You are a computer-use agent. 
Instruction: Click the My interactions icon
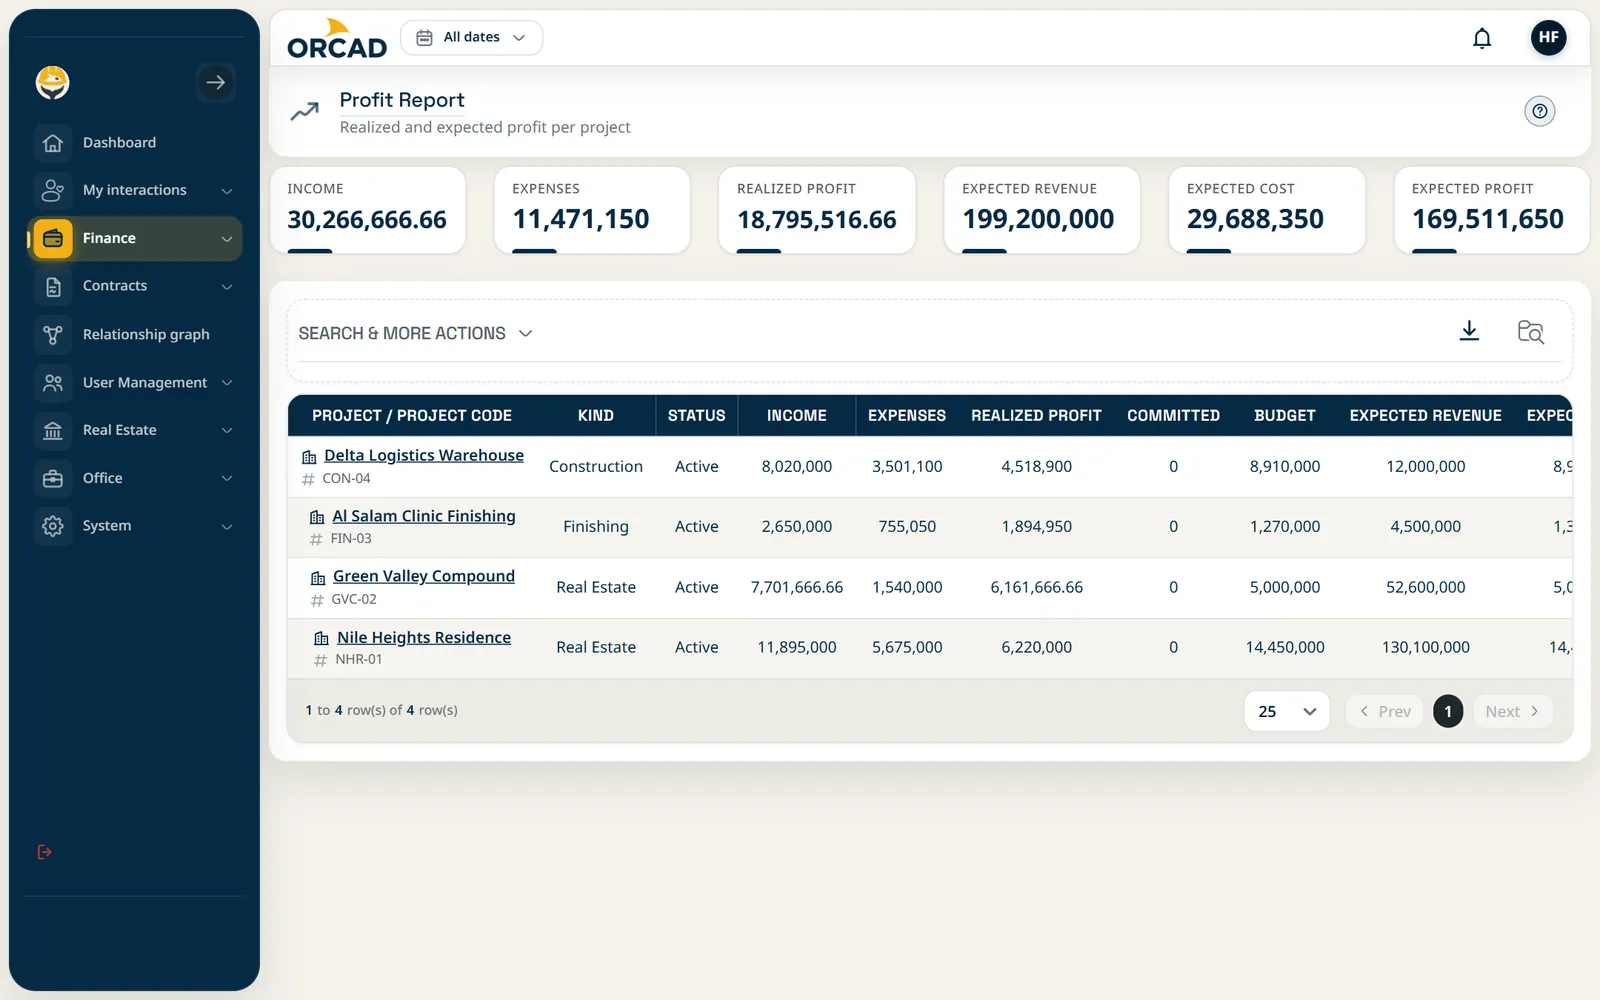(53, 190)
